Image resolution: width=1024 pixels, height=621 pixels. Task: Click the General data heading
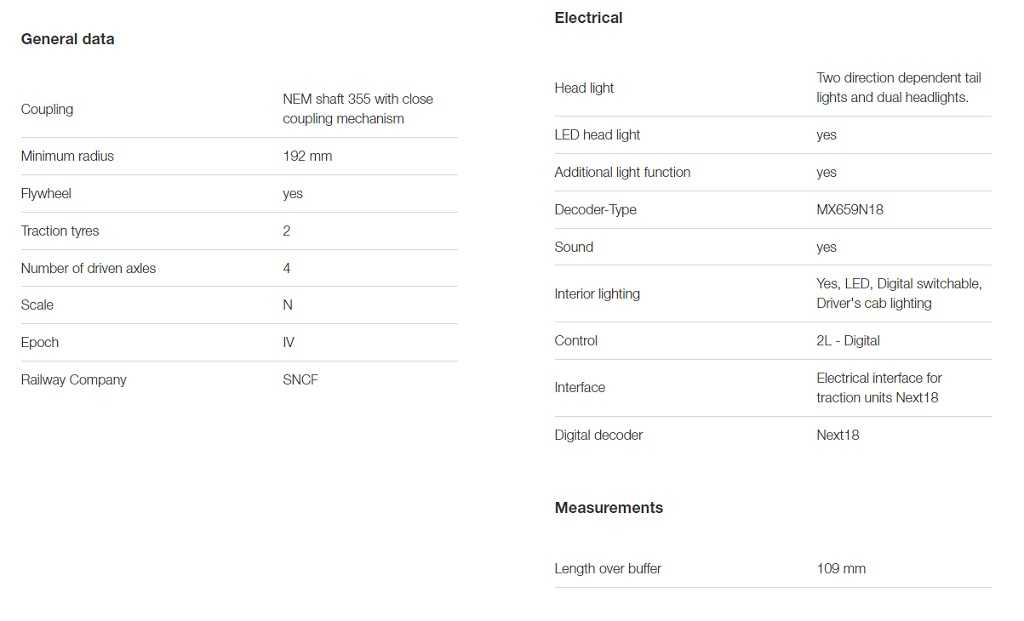67,39
